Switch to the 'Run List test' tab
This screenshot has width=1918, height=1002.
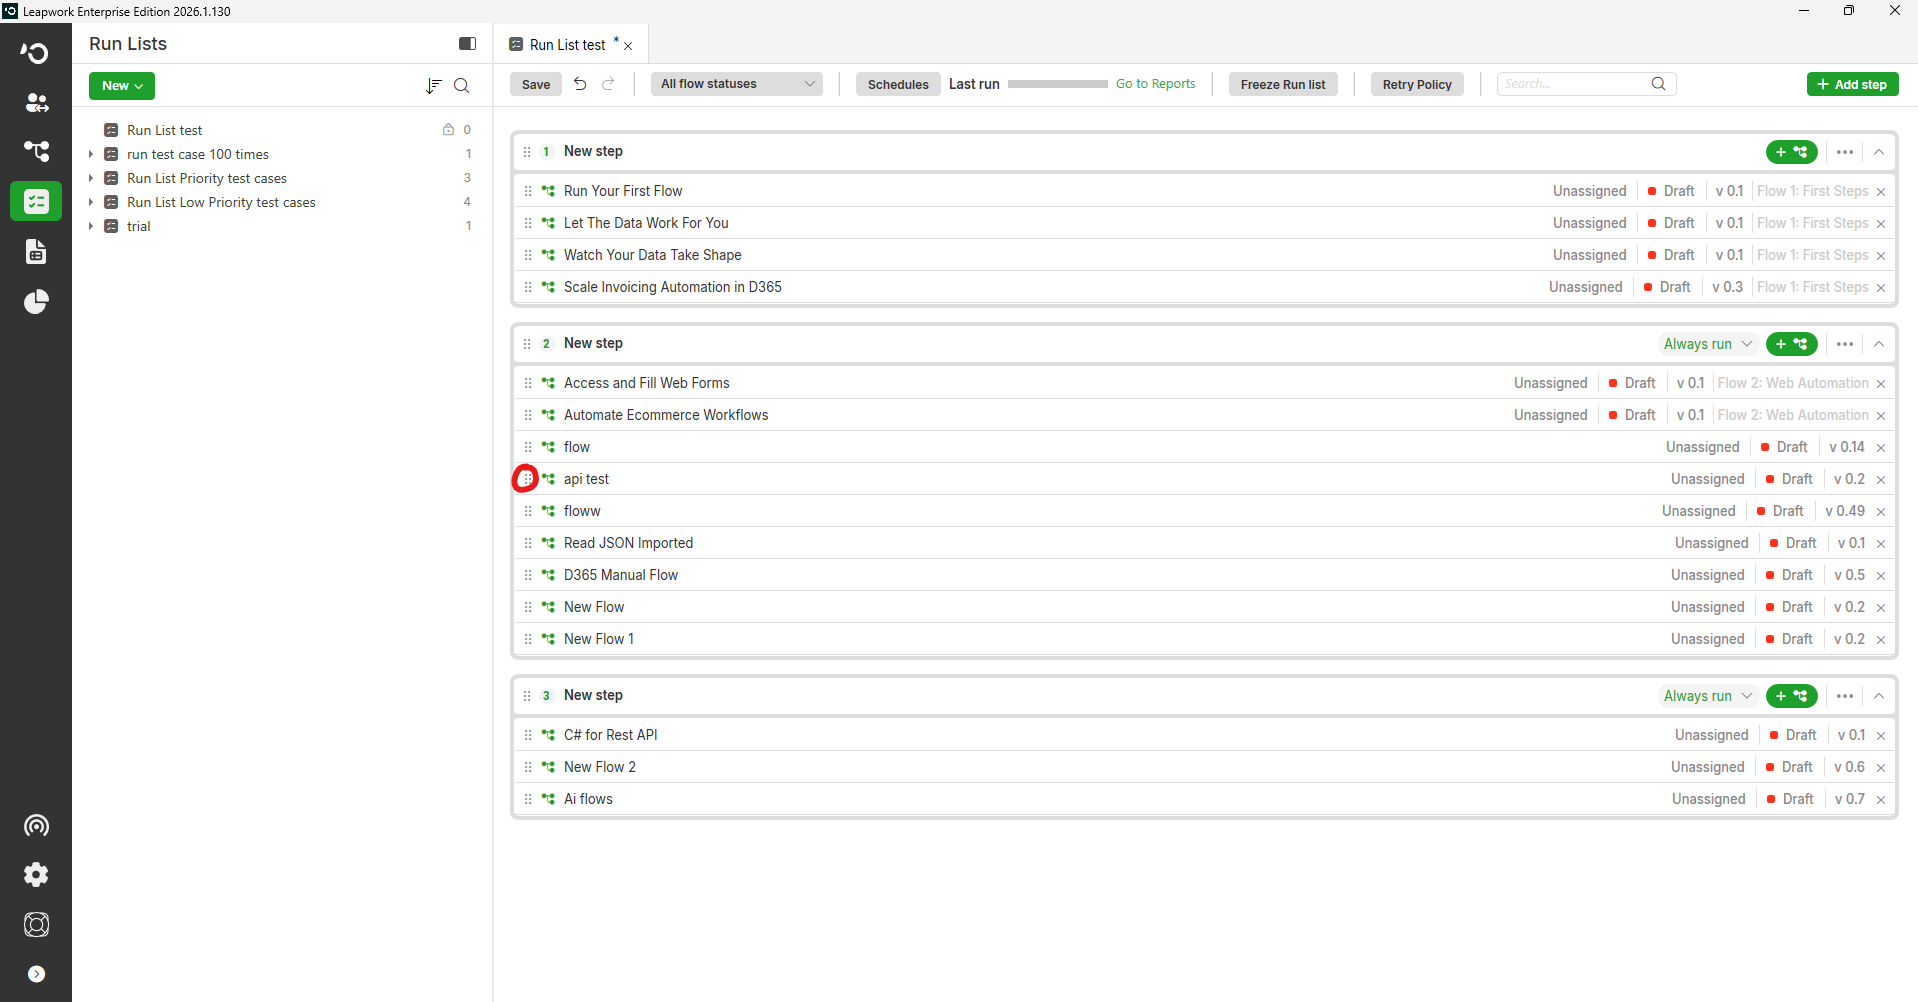pyautogui.click(x=567, y=45)
